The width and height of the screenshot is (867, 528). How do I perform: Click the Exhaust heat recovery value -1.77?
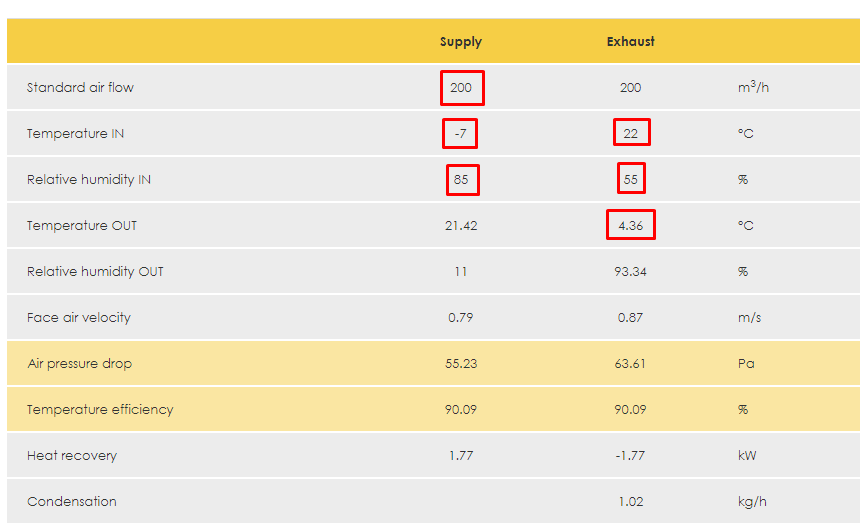[x=631, y=456]
